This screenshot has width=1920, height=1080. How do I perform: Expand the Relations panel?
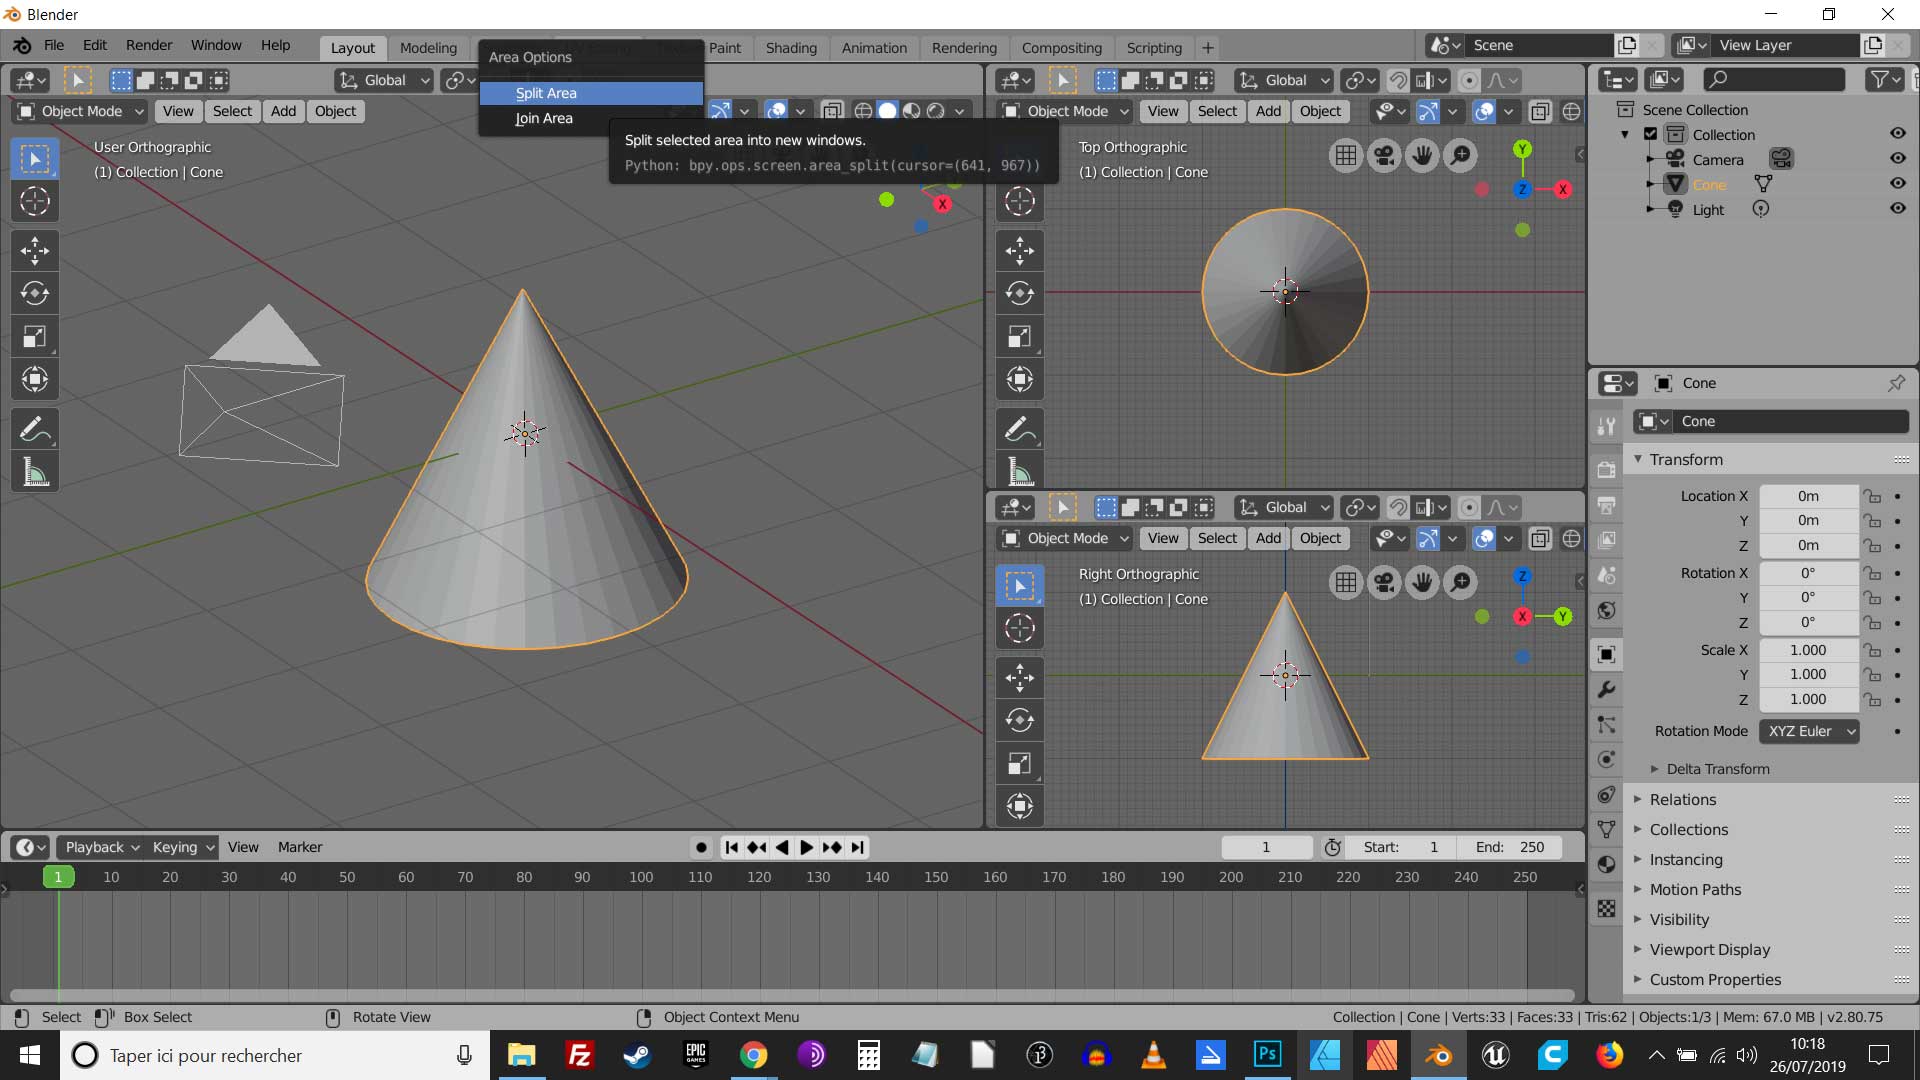pos(1683,799)
